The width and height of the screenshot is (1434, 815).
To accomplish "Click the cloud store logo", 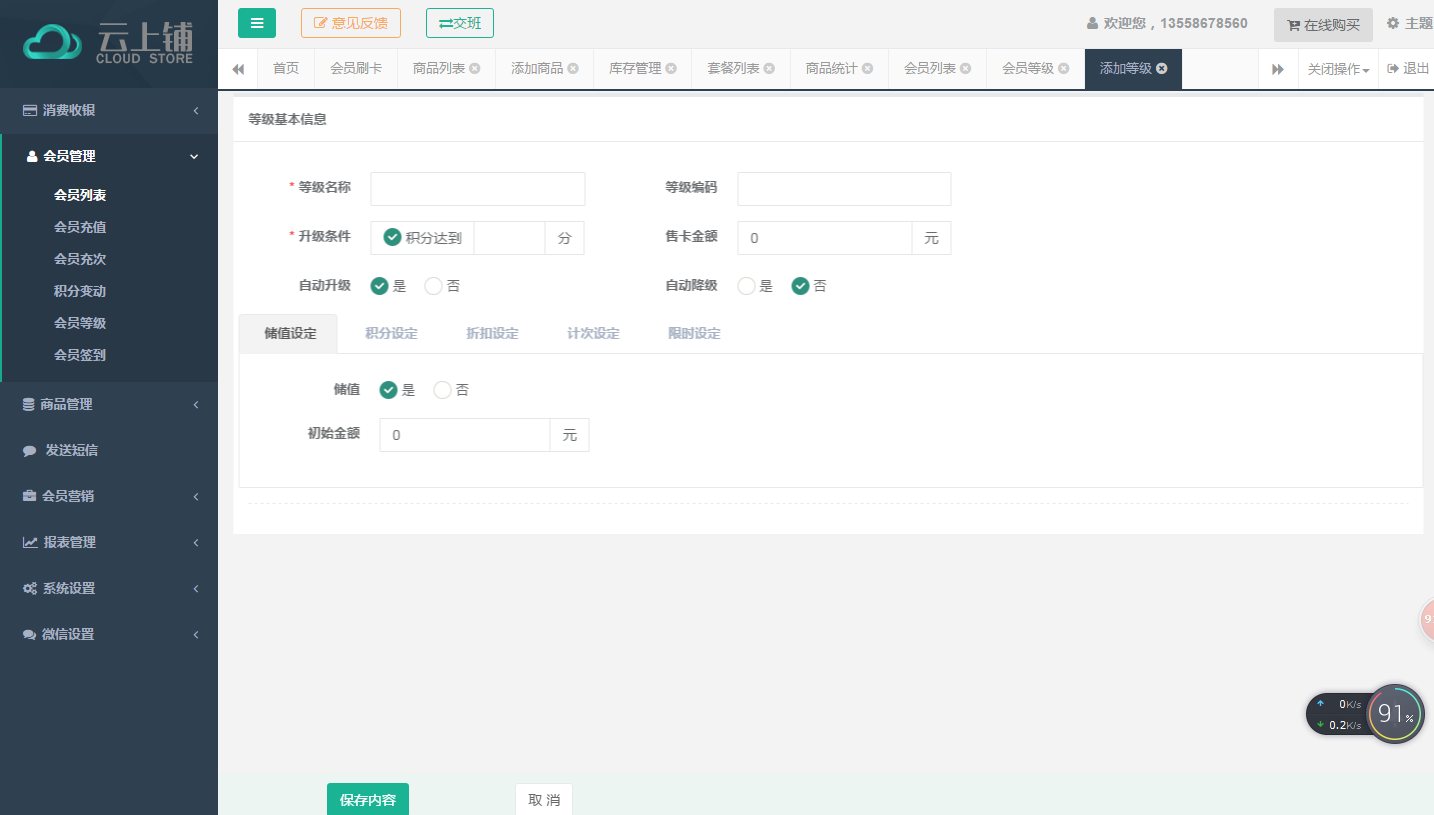I will click(x=108, y=43).
